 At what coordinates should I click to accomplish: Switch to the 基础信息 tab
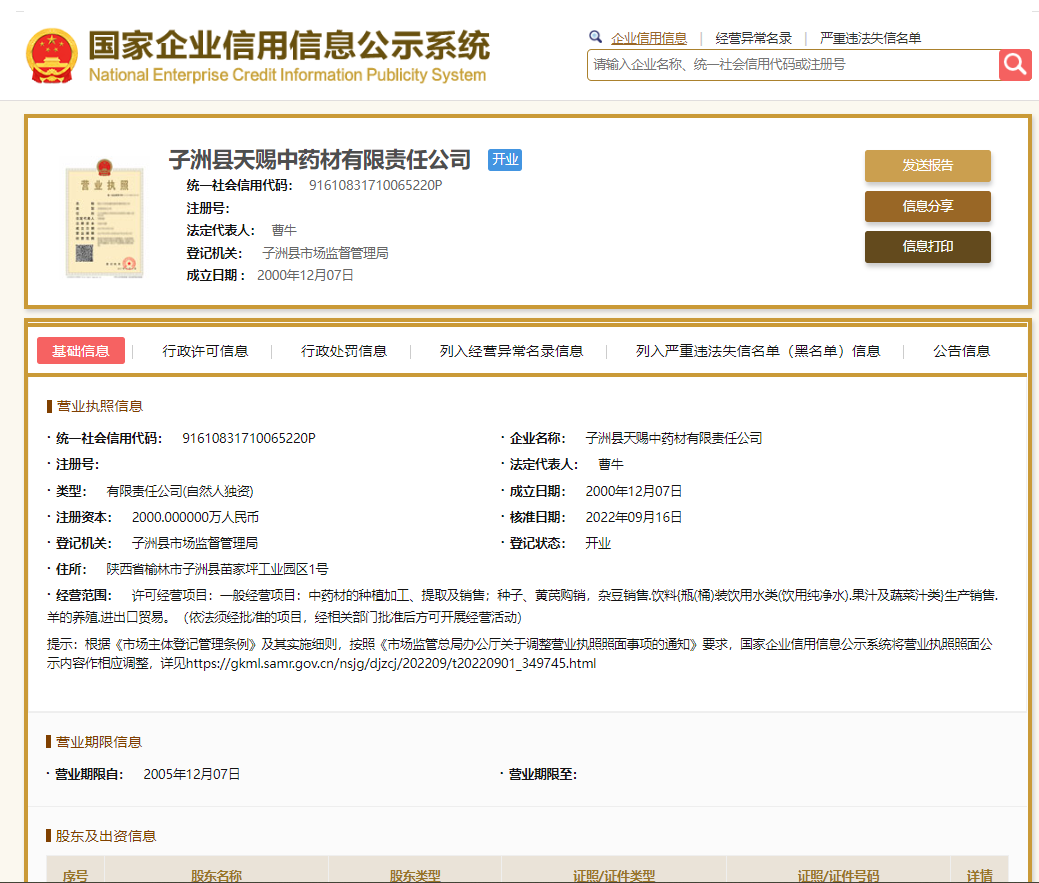point(81,351)
